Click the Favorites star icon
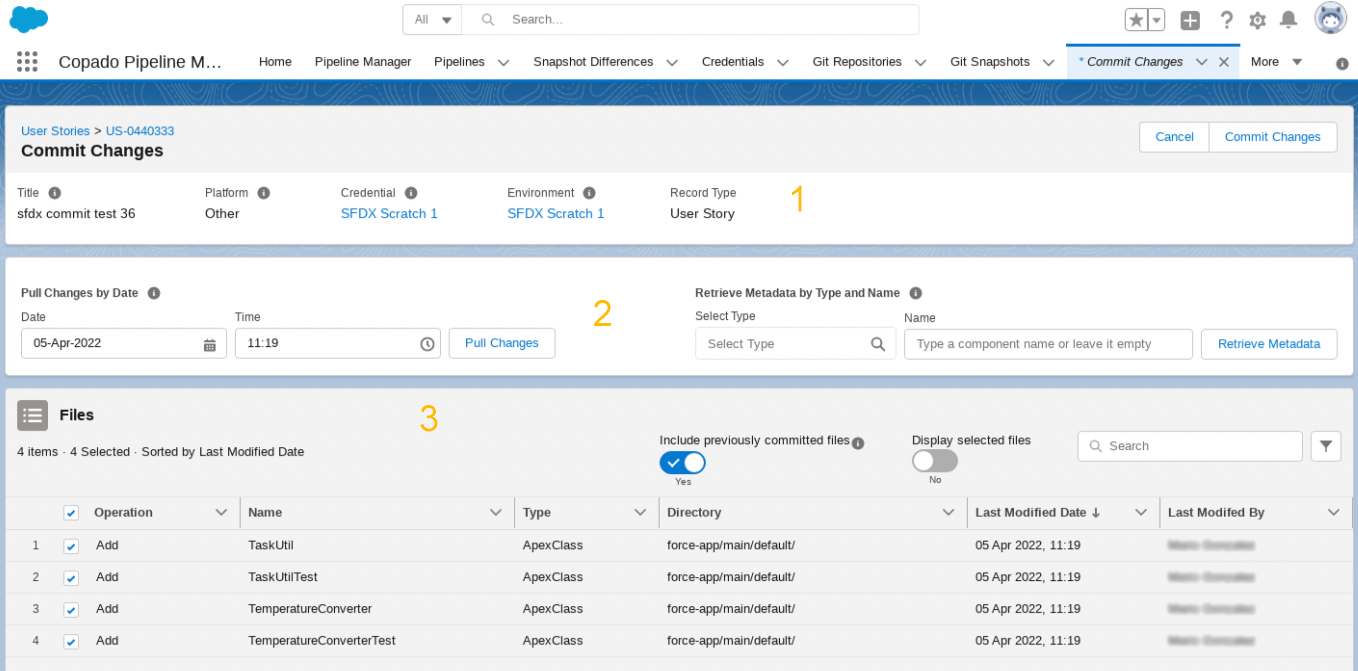The image size is (1358, 671). click(1136, 20)
